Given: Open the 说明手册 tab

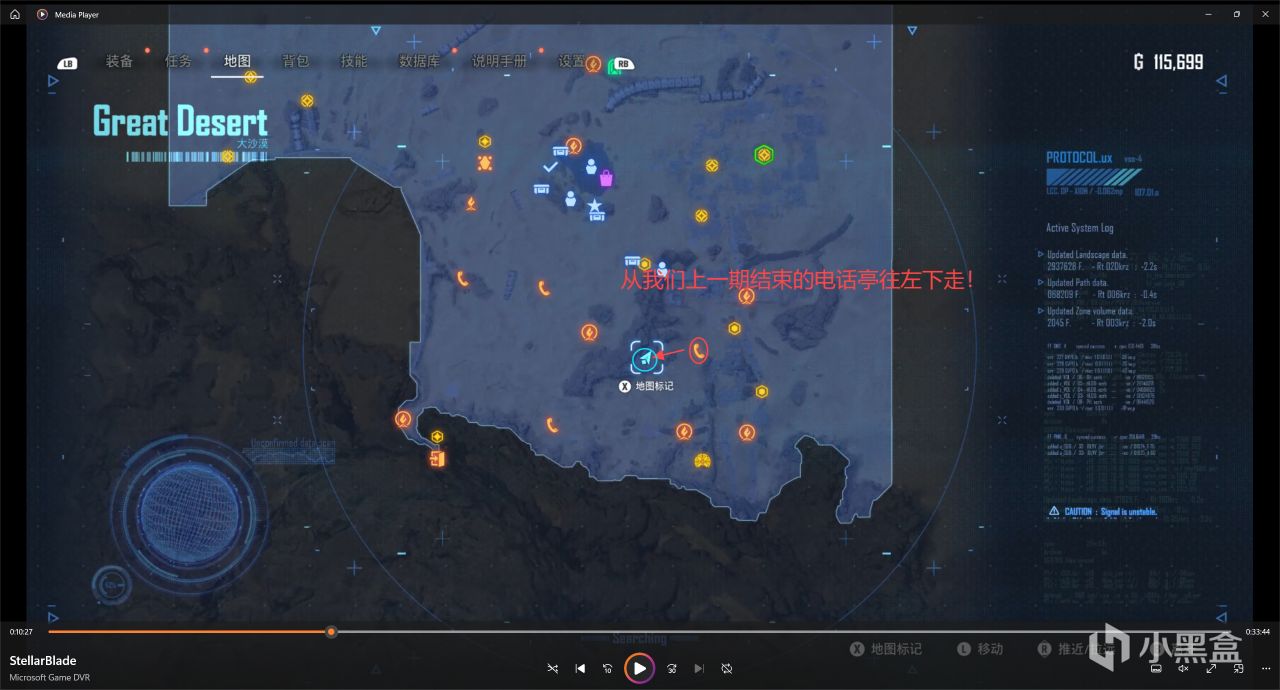Looking at the screenshot, I should (x=499, y=61).
